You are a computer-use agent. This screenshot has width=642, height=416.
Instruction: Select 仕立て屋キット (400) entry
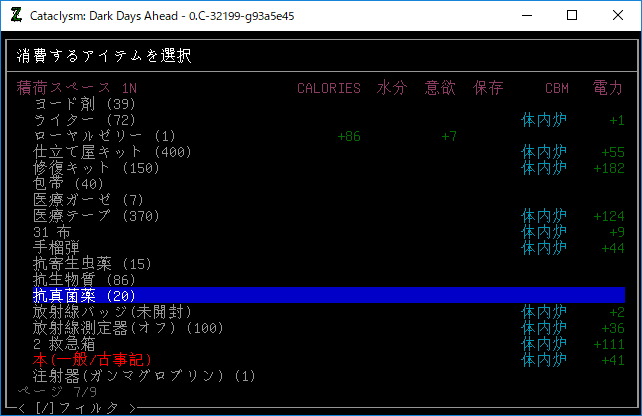click(112, 152)
